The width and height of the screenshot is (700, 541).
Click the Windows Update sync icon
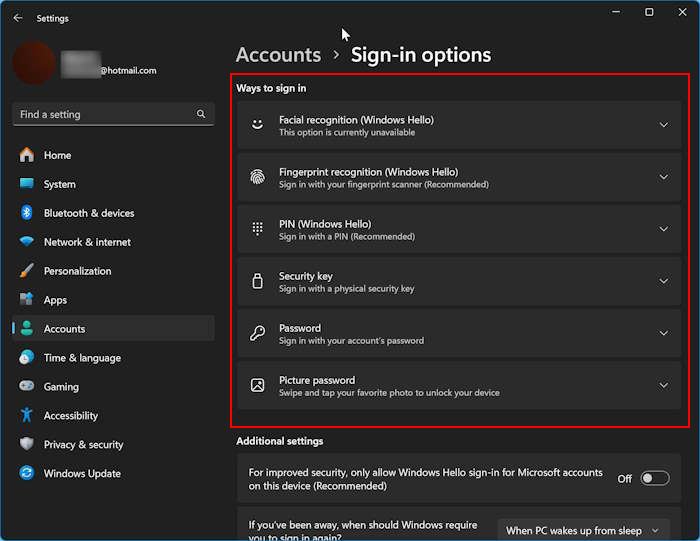pos(27,473)
